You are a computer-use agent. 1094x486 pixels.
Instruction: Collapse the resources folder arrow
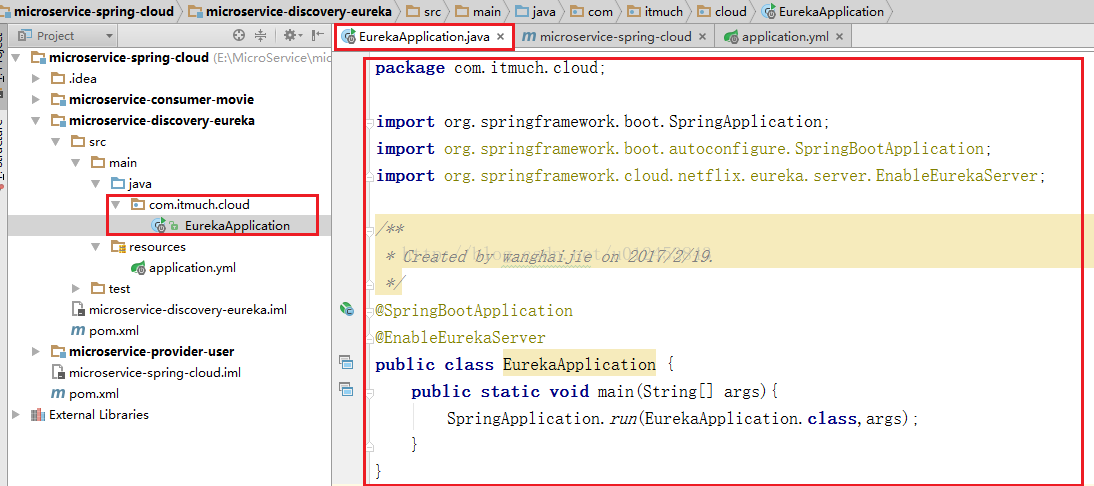tap(96, 247)
